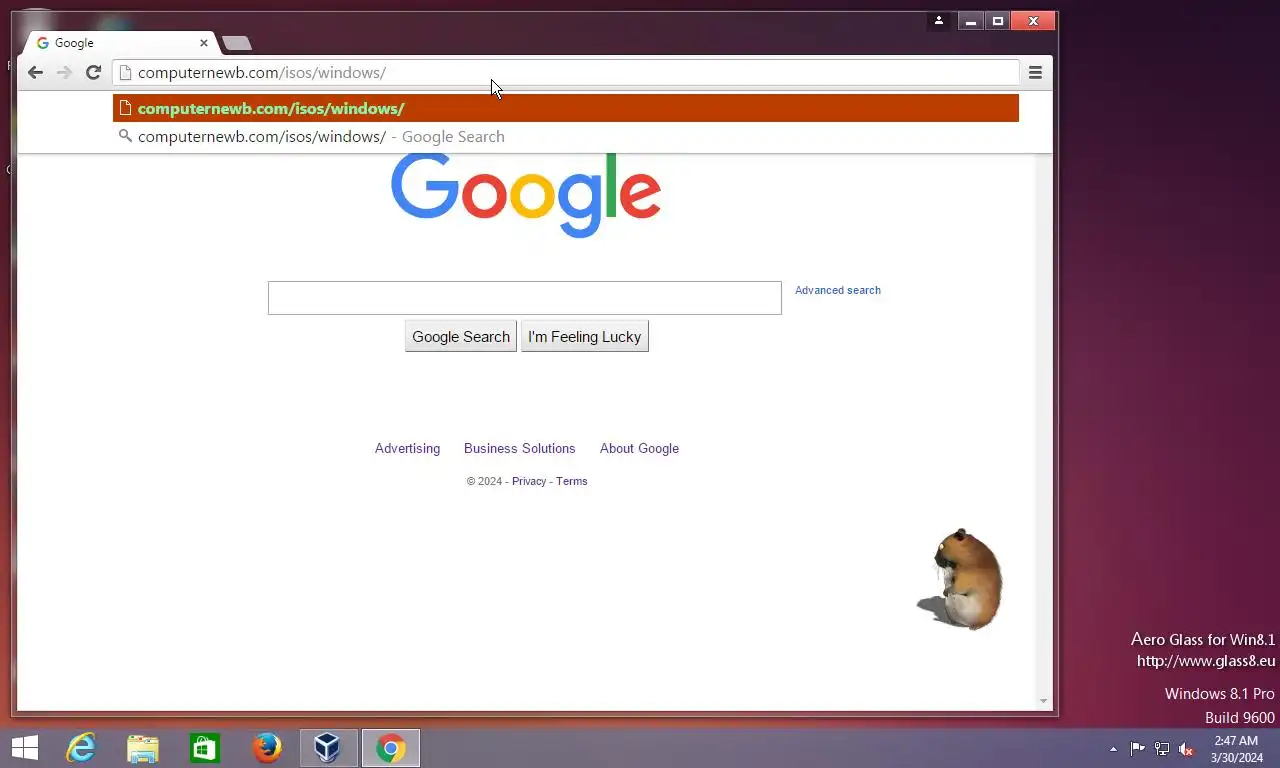Click the hamster desktop pet
1280x768 pixels.
(960, 580)
